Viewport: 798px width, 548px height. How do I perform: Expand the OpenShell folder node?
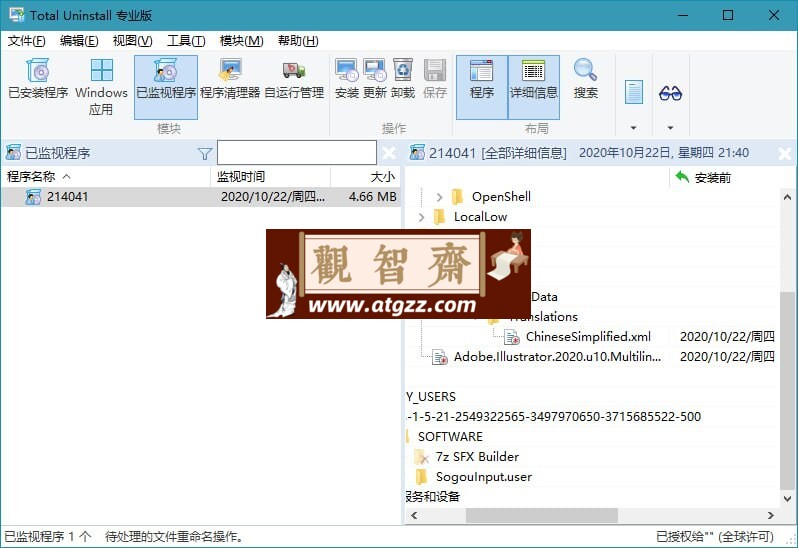(x=439, y=196)
